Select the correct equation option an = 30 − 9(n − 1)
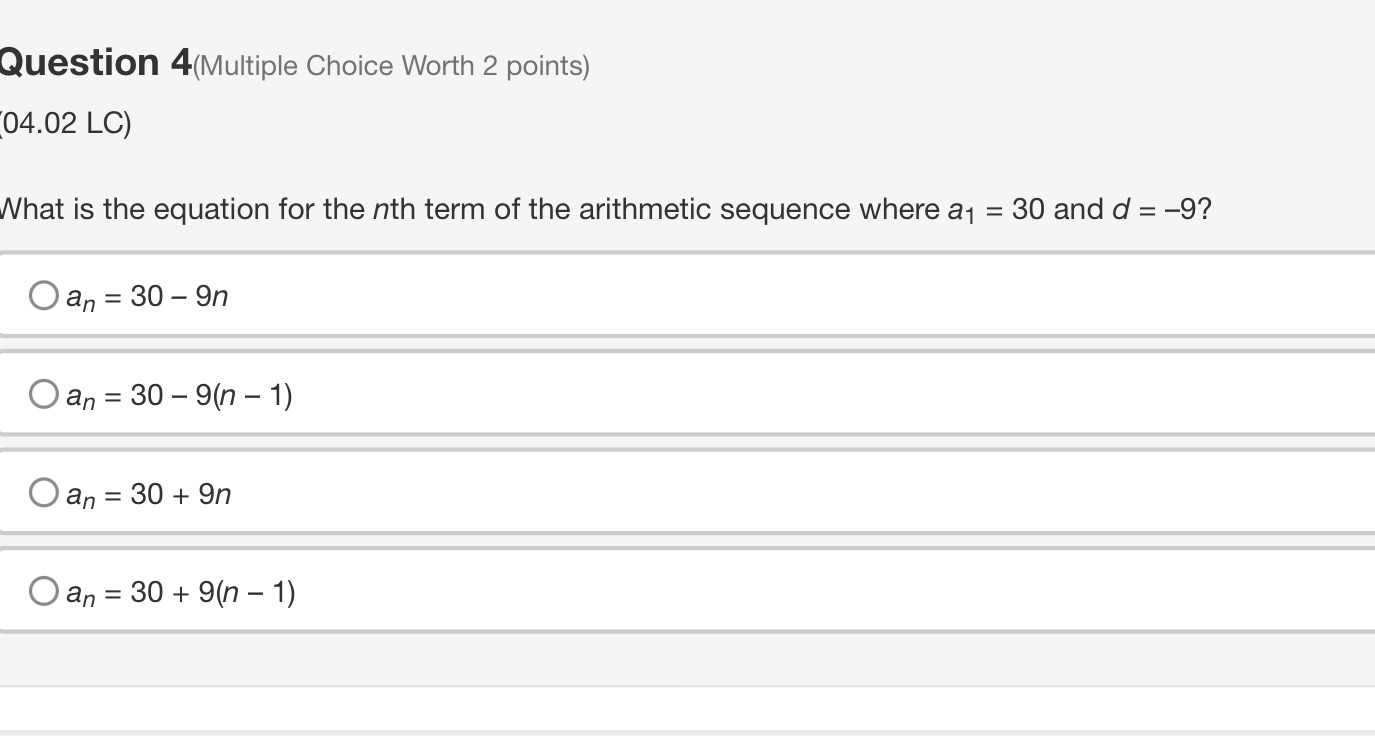Viewport: 1375px width, 736px height. [178, 394]
